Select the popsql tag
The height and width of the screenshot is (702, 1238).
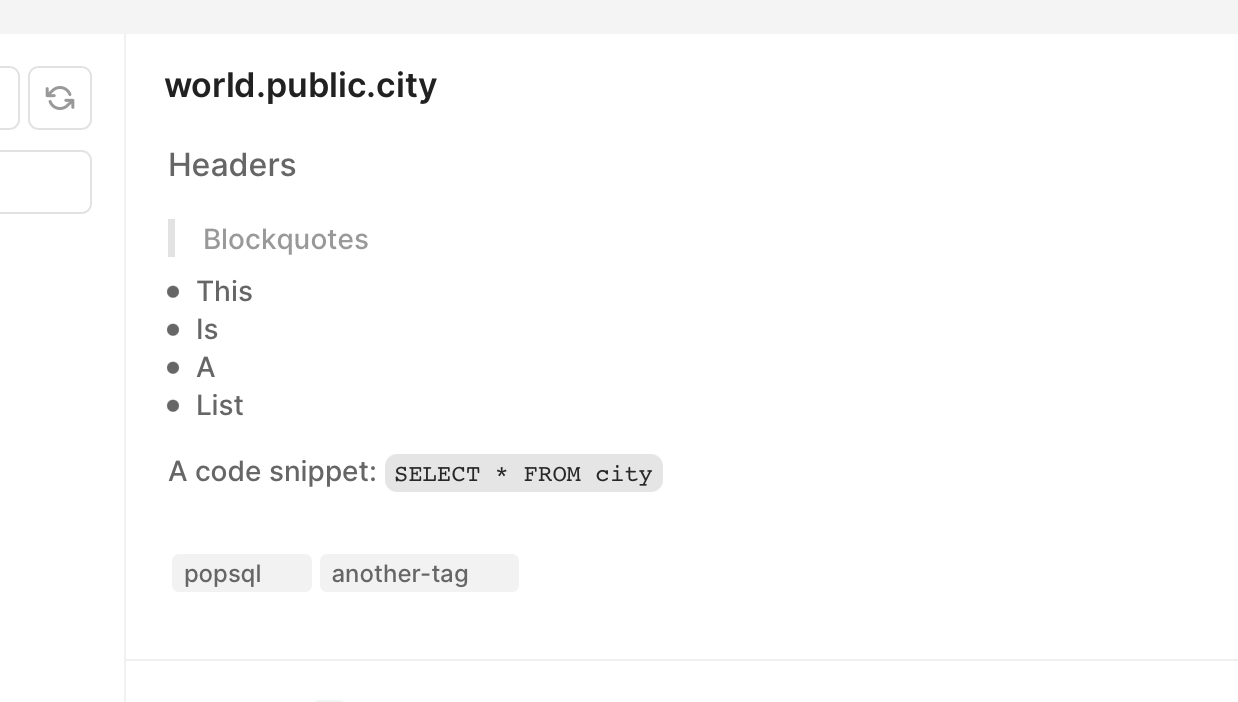tap(242, 573)
